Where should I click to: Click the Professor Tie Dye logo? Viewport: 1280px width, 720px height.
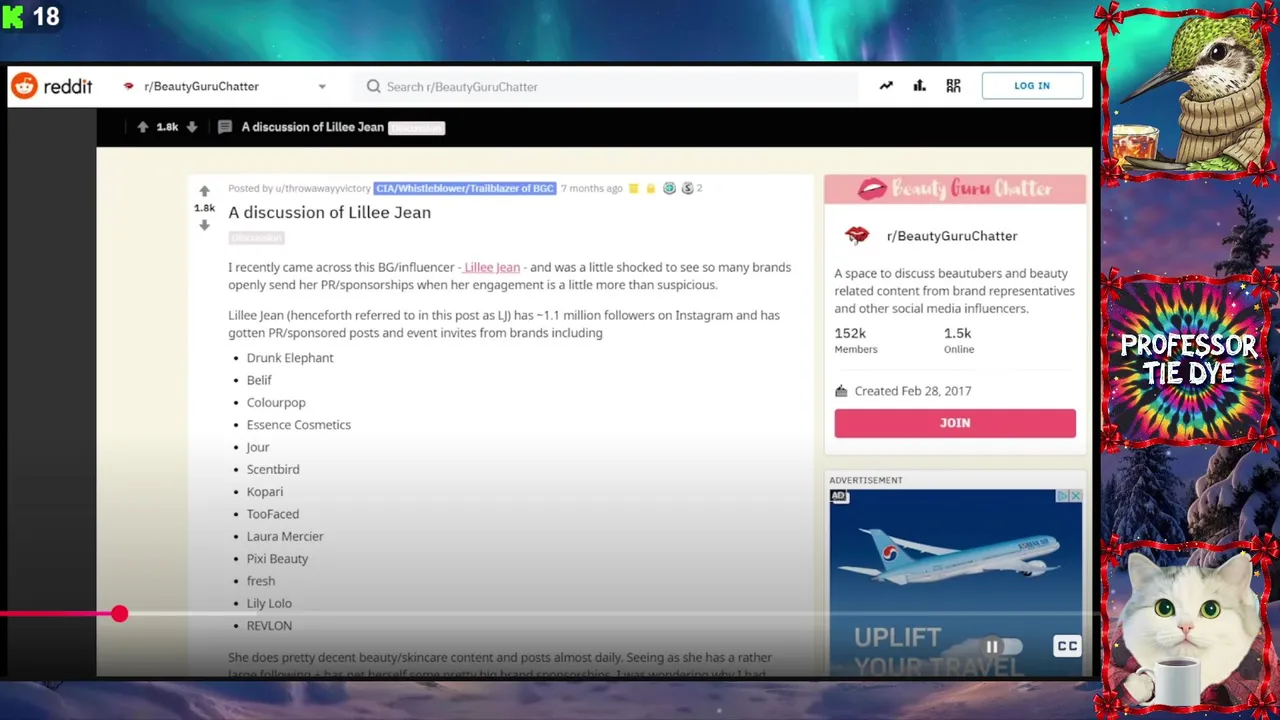pos(1189,359)
